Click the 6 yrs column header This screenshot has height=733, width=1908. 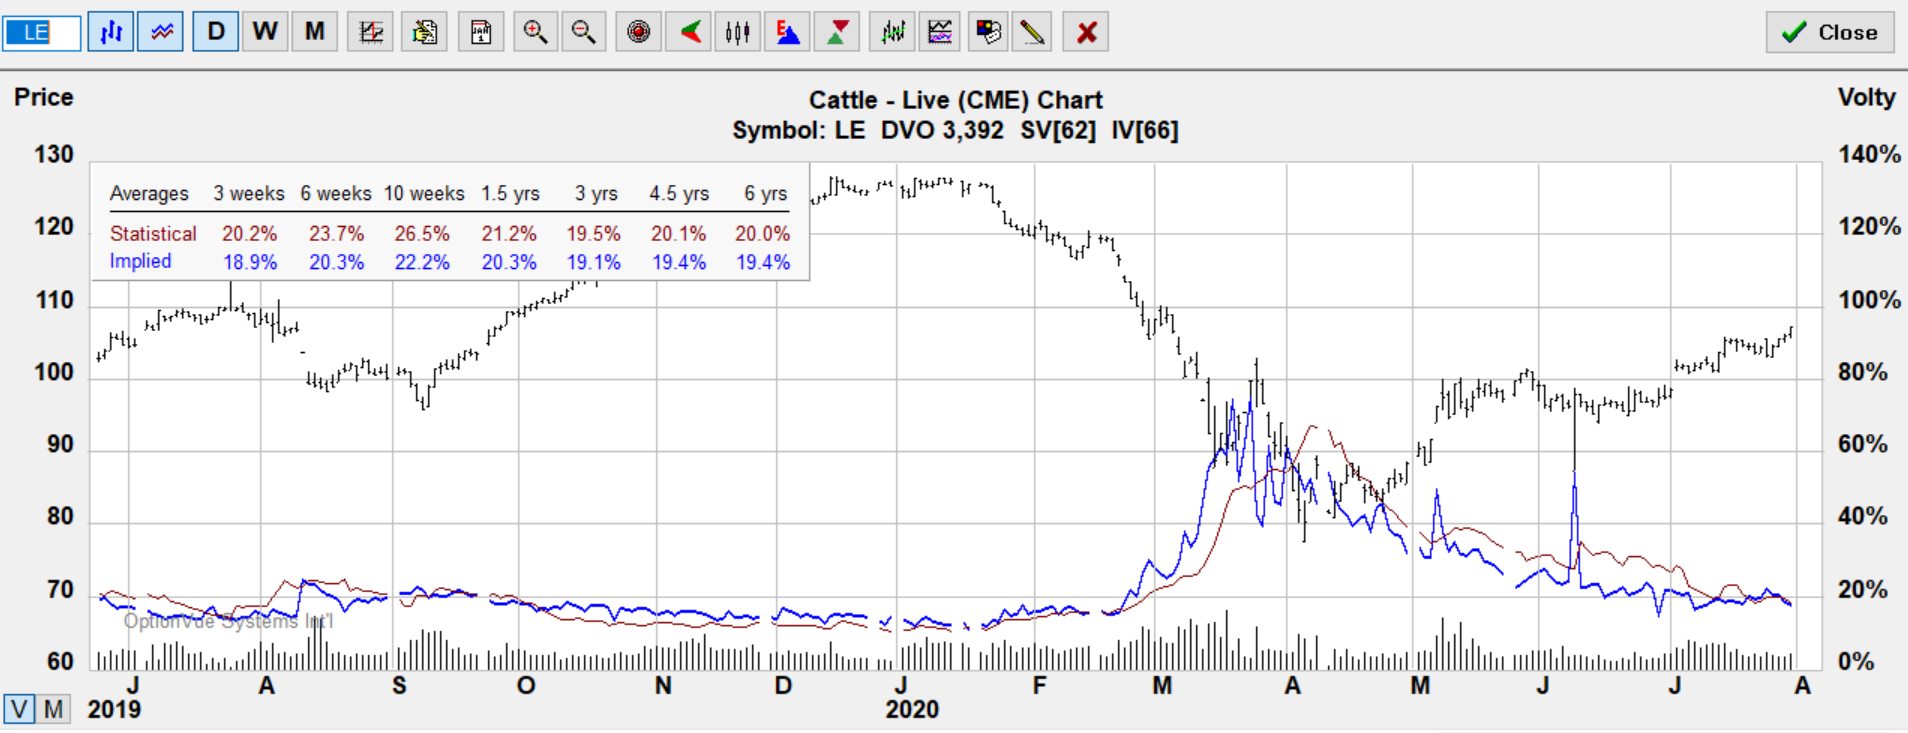(765, 193)
